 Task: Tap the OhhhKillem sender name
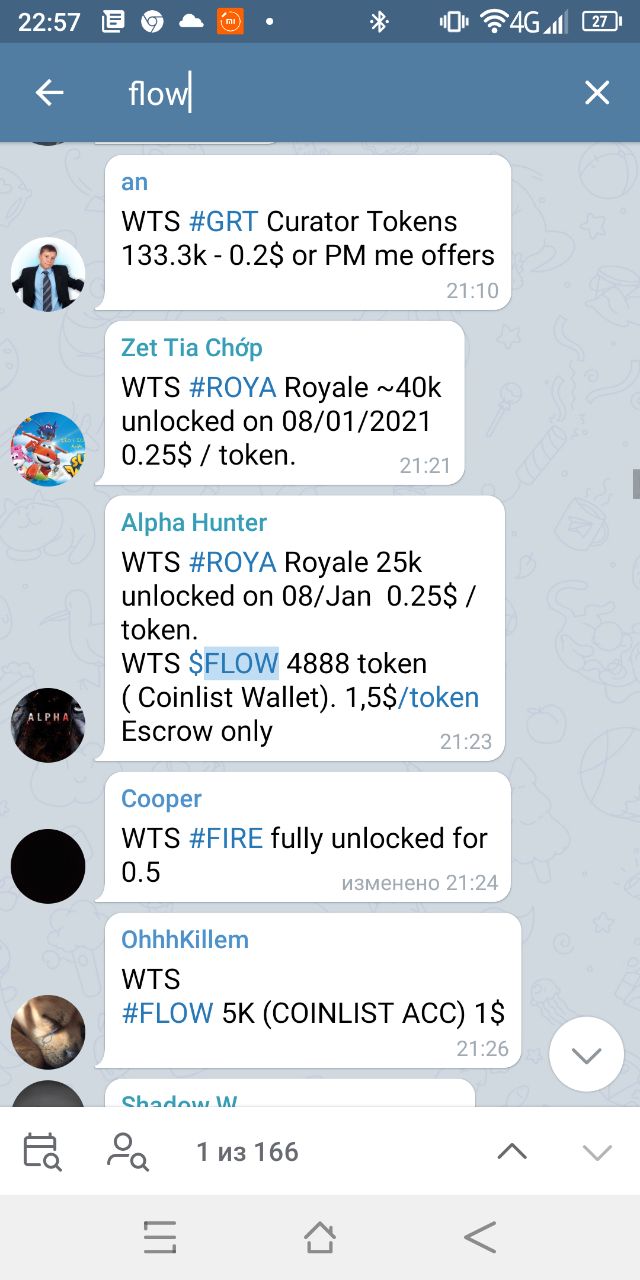coord(185,939)
